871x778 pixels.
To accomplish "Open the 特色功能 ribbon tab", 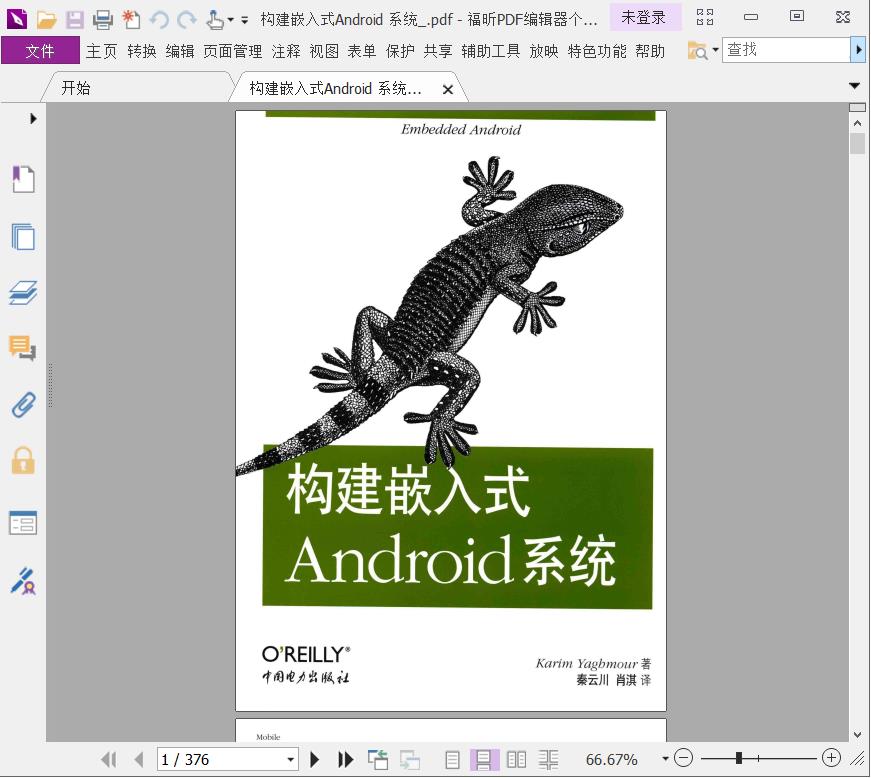I will [597, 51].
